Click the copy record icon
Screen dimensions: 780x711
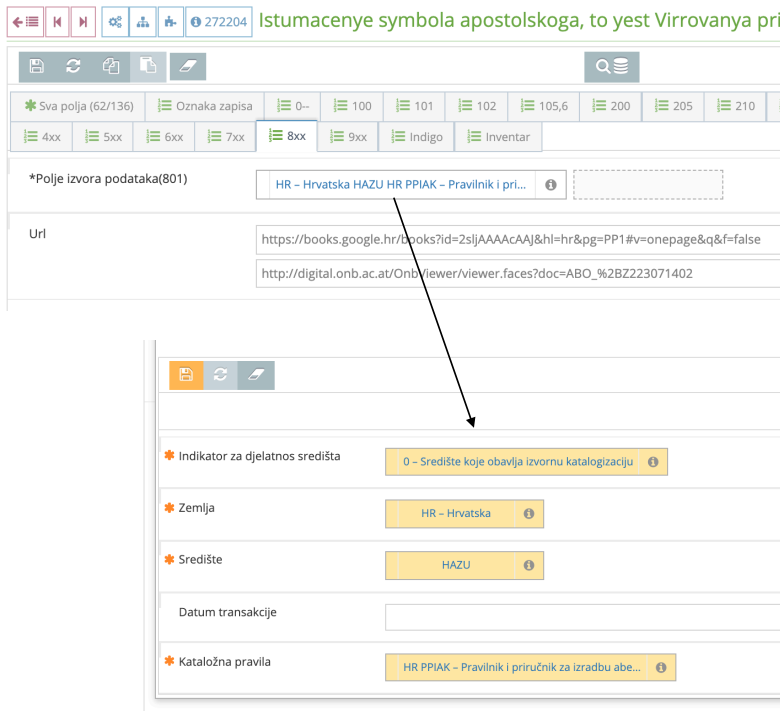(x=110, y=66)
